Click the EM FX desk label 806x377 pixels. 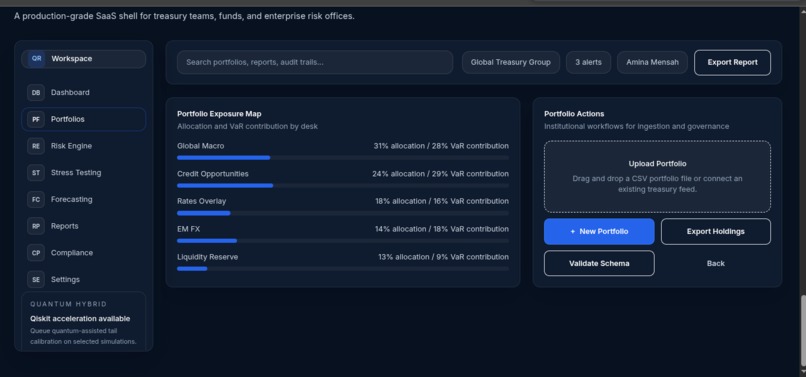coord(189,229)
